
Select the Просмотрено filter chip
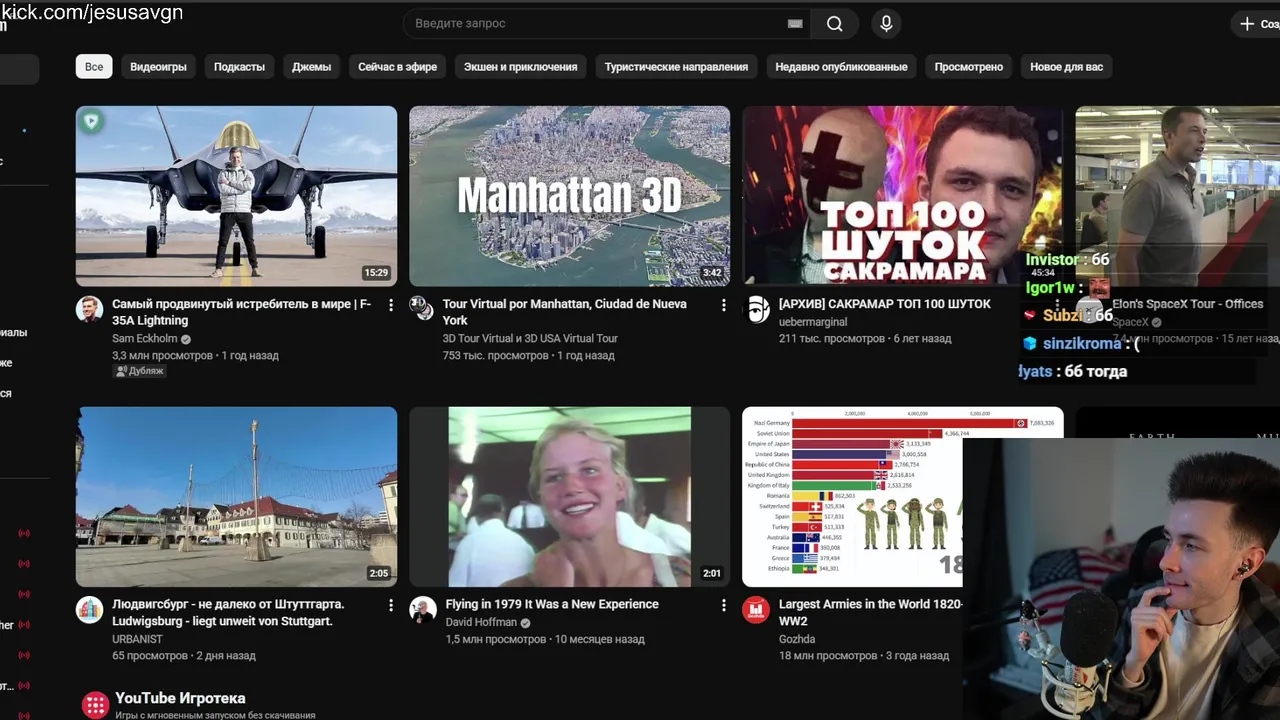968,67
